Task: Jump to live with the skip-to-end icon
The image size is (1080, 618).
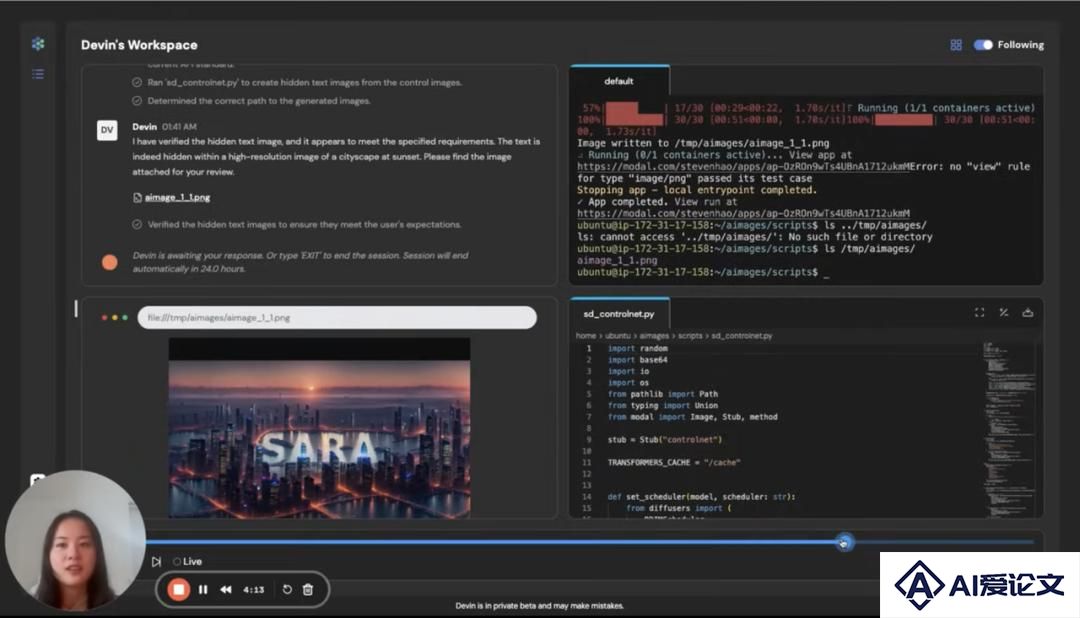Action: [156, 562]
